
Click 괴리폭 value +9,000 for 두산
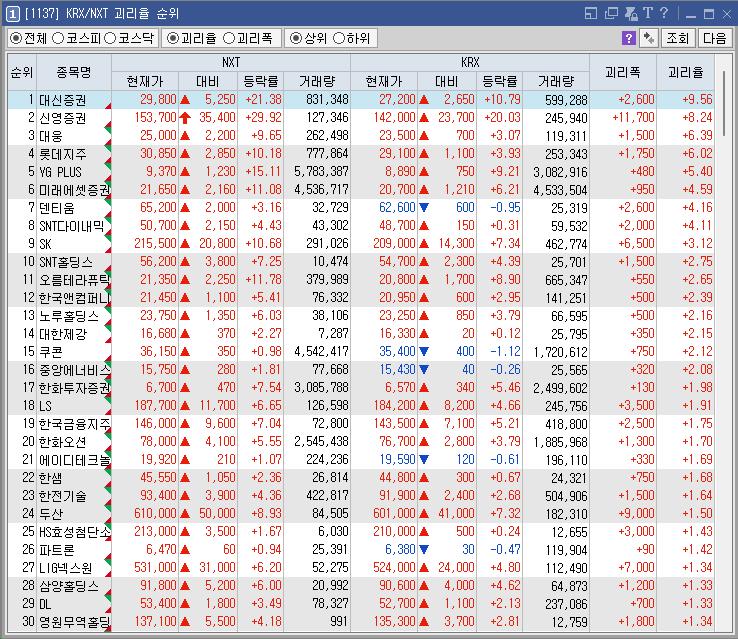click(x=636, y=514)
